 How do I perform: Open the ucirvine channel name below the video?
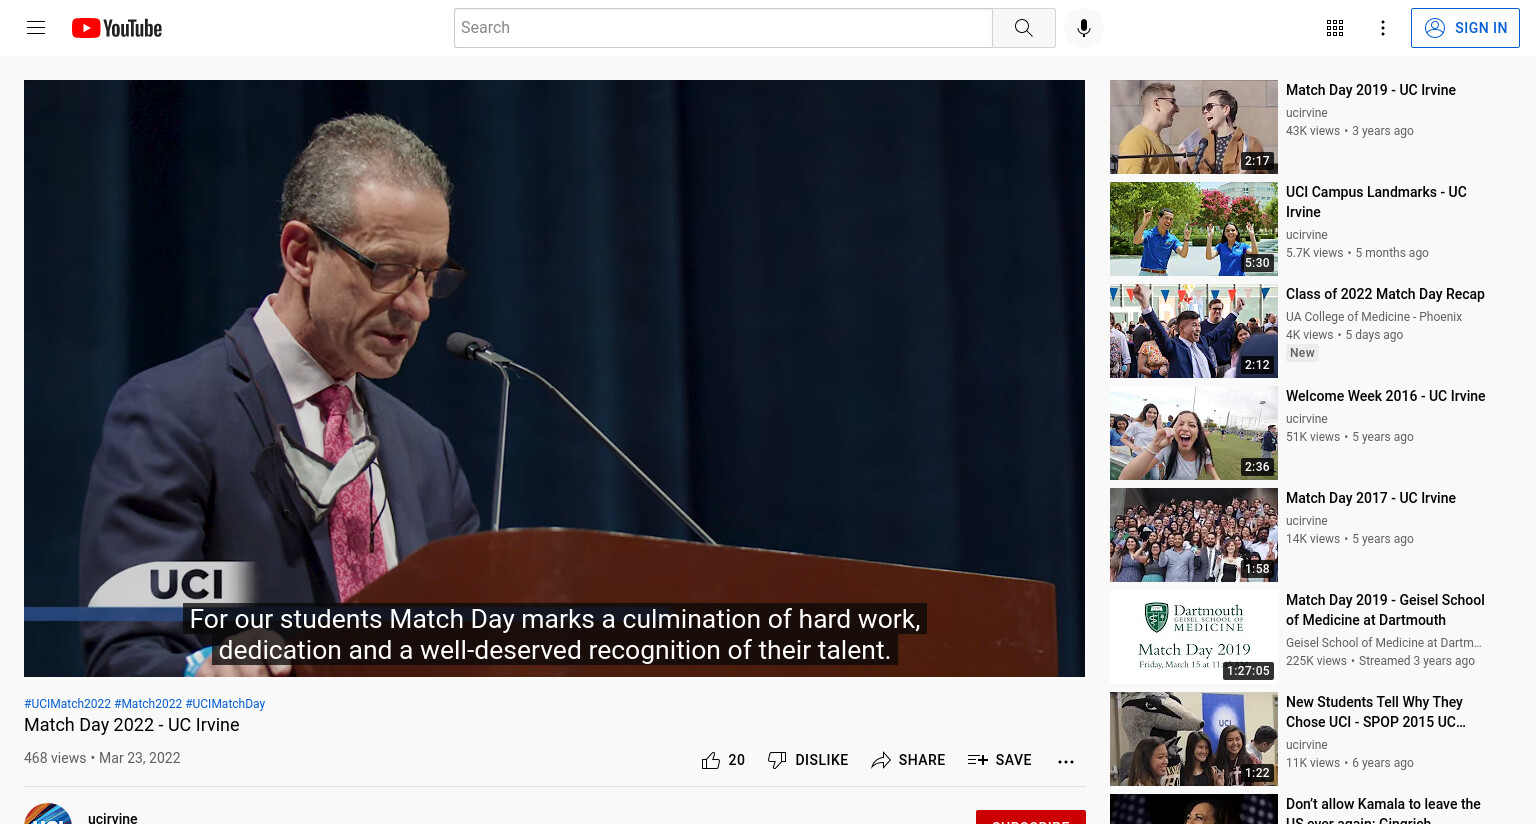point(113,818)
